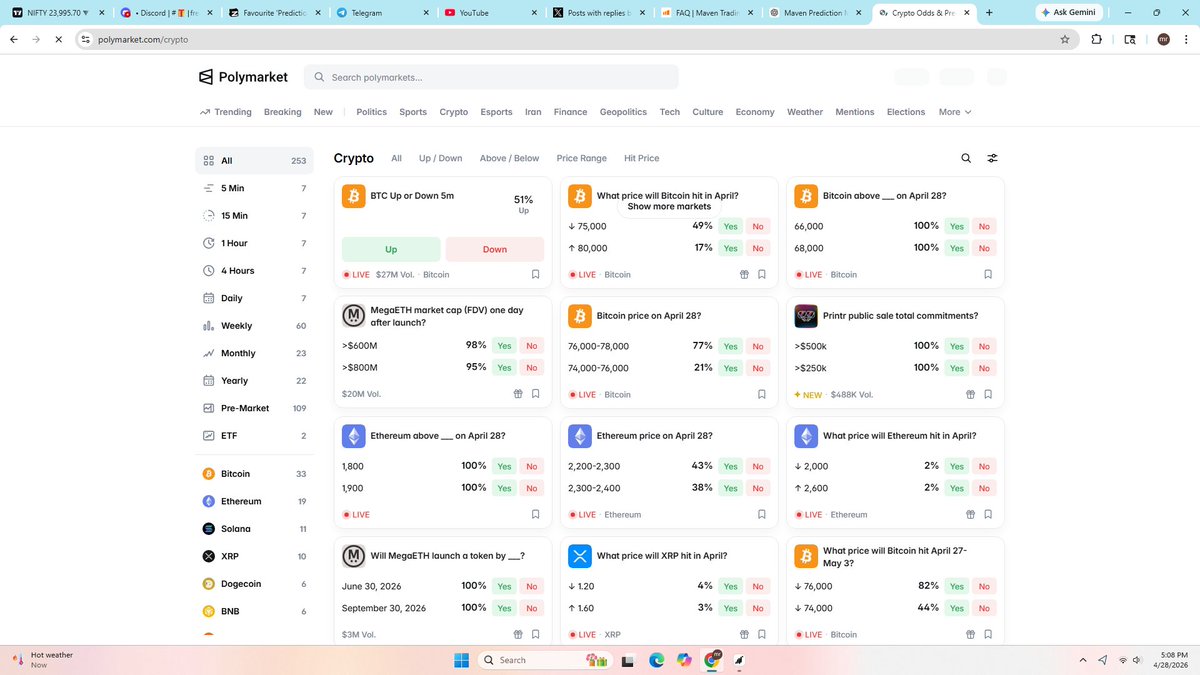Image resolution: width=1200 pixels, height=675 pixels.
Task: Select the ETF sidebar filter
Action: [254, 436]
